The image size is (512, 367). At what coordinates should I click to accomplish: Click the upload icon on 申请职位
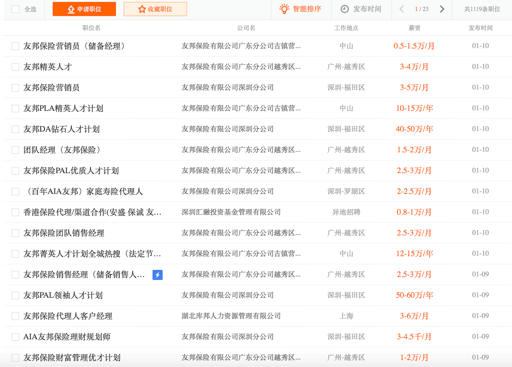point(71,9)
